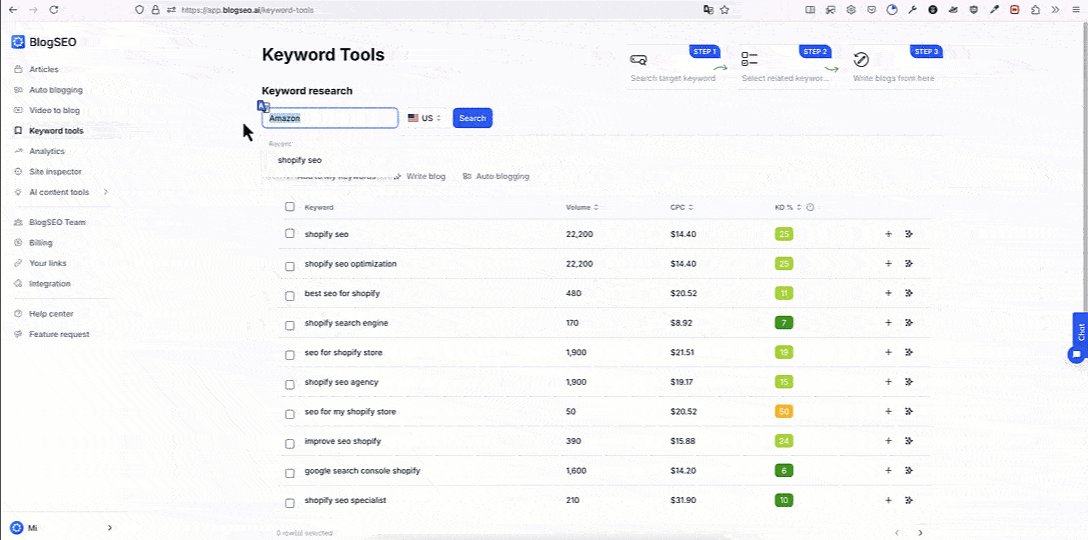
Task: Tick the select-all keywords checkbox
Action: coord(290,207)
